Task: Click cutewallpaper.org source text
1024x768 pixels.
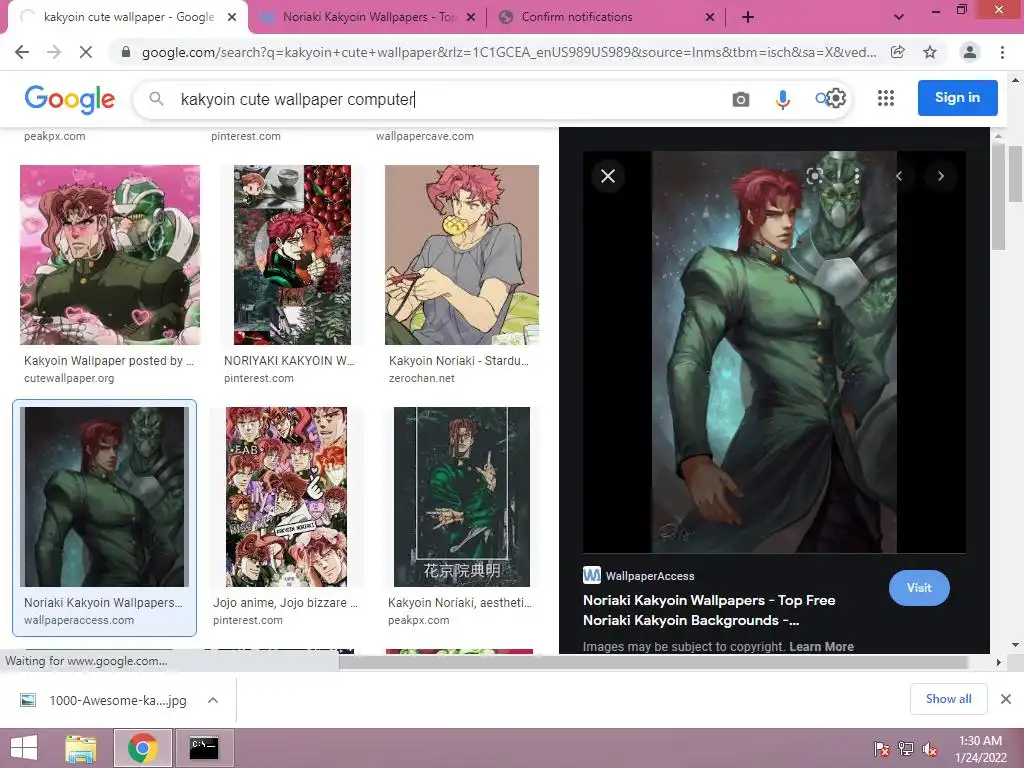Action: [x=69, y=378]
